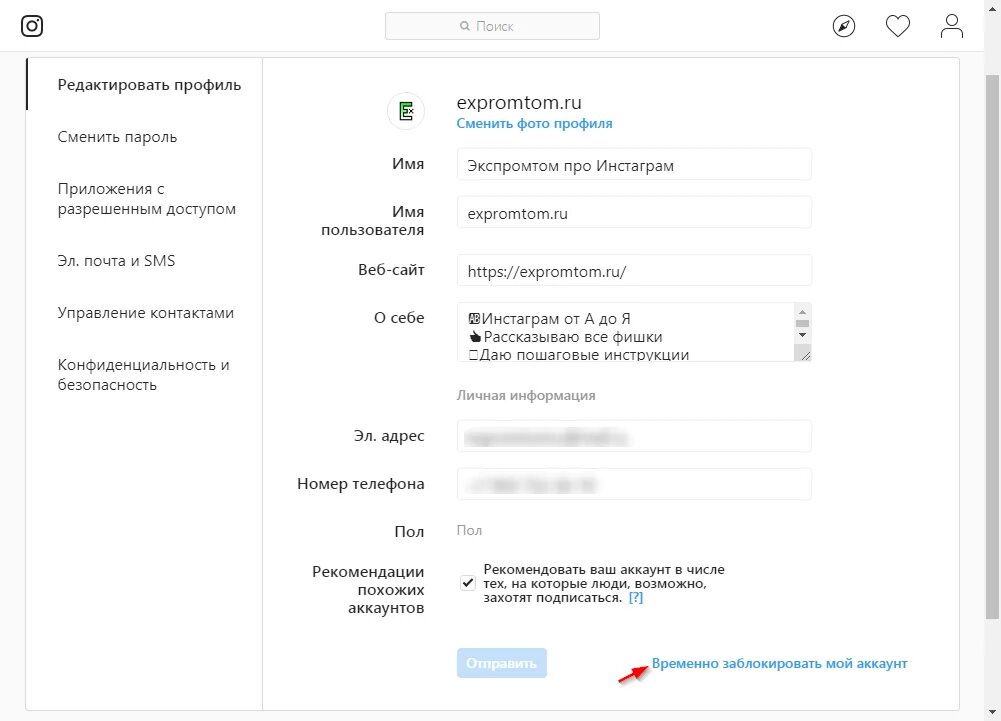Screen dimensions: 1001x721
Task: Open the Сменить пароль section
Action: [117, 137]
